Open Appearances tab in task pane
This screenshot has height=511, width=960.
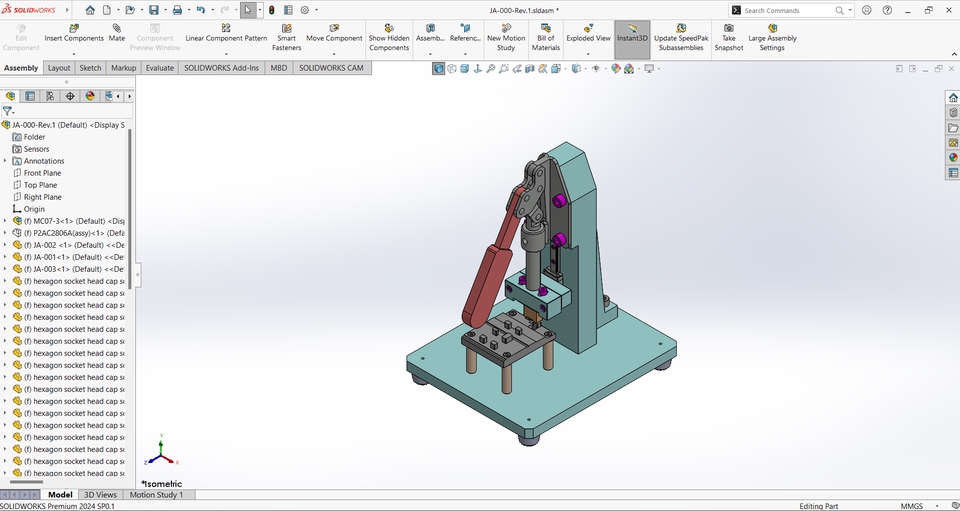tap(953, 158)
